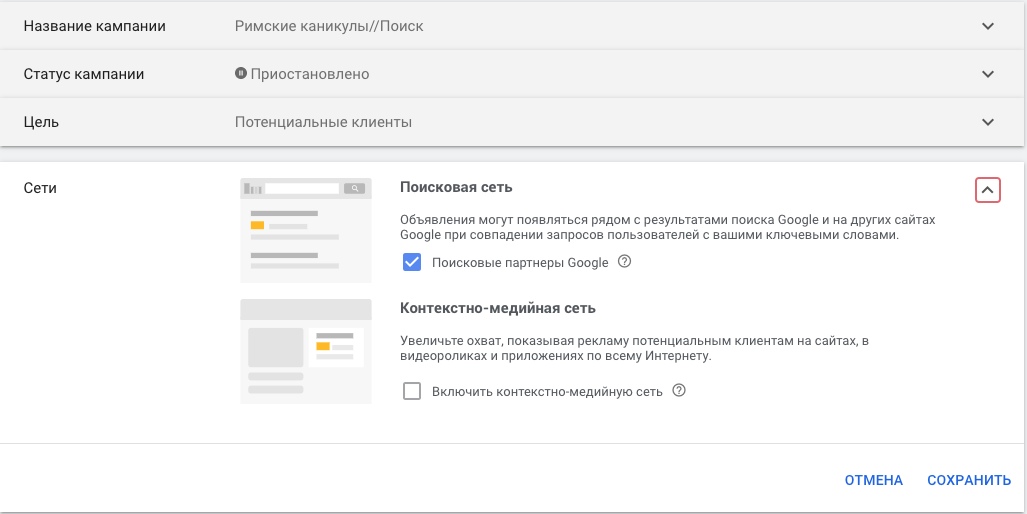Expand the Название кампании row chevron
Screen dimensions: 1027x514
988,26
